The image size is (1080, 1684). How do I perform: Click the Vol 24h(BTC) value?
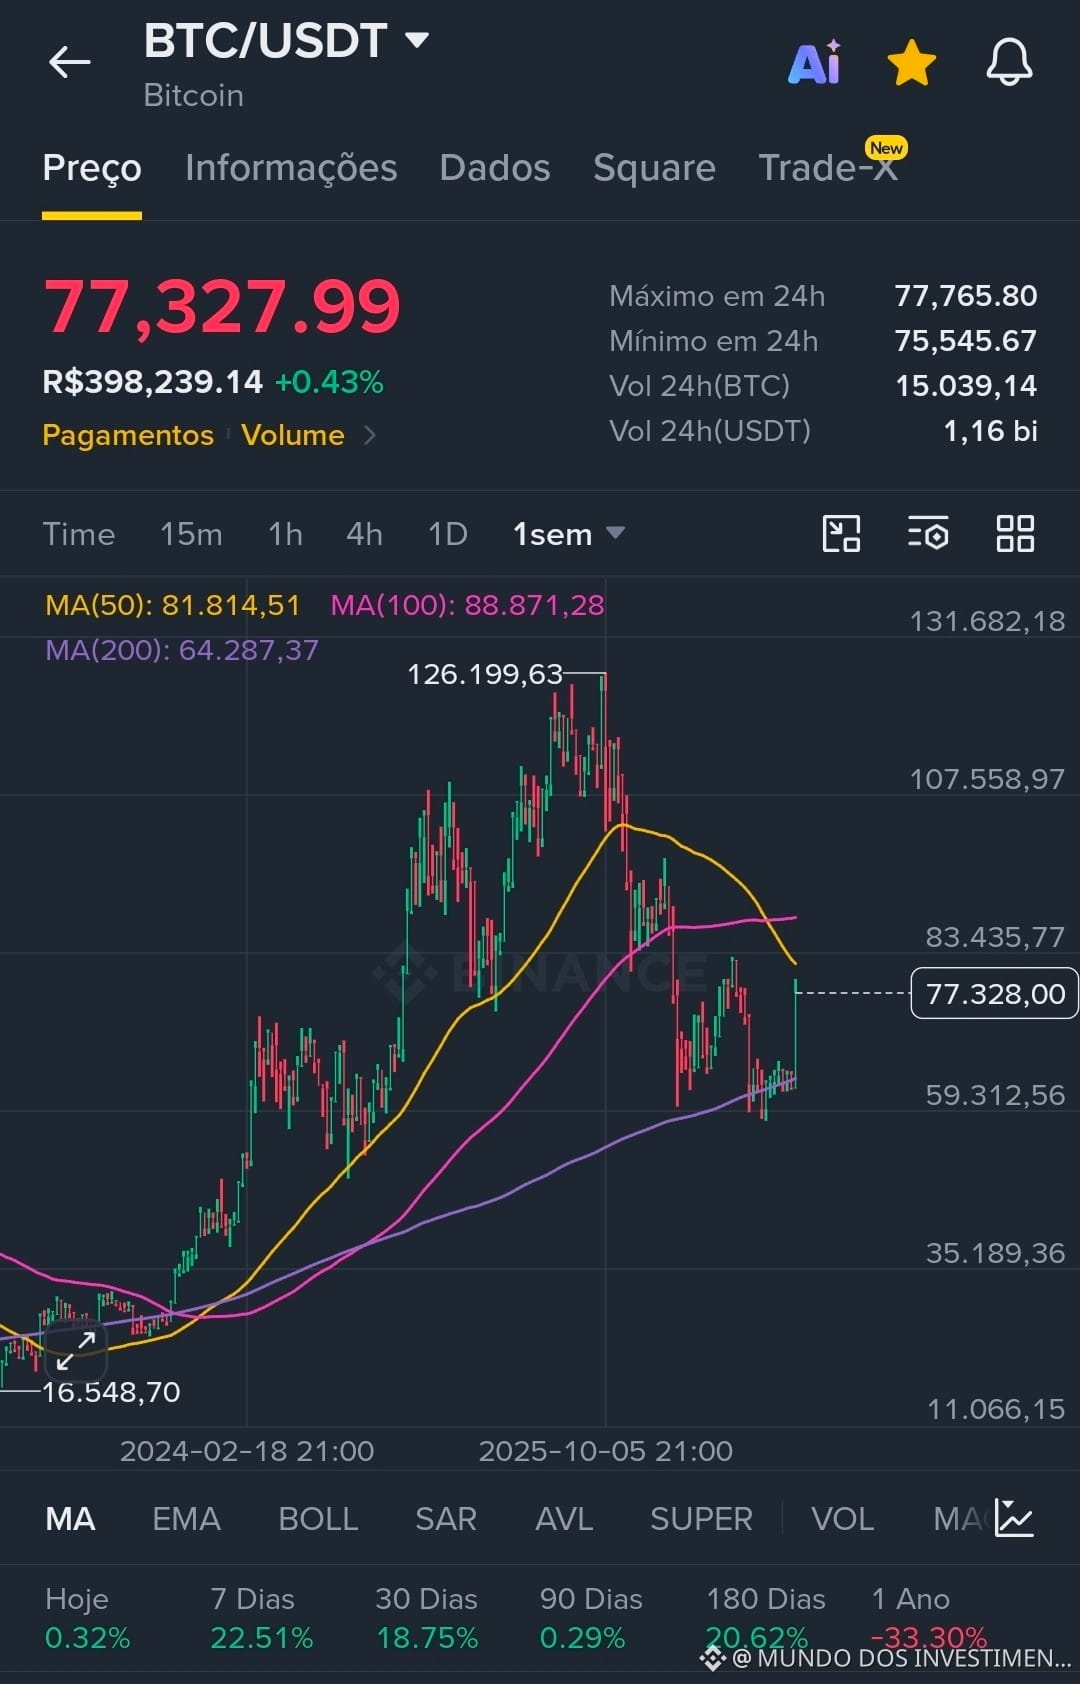click(966, 386)
